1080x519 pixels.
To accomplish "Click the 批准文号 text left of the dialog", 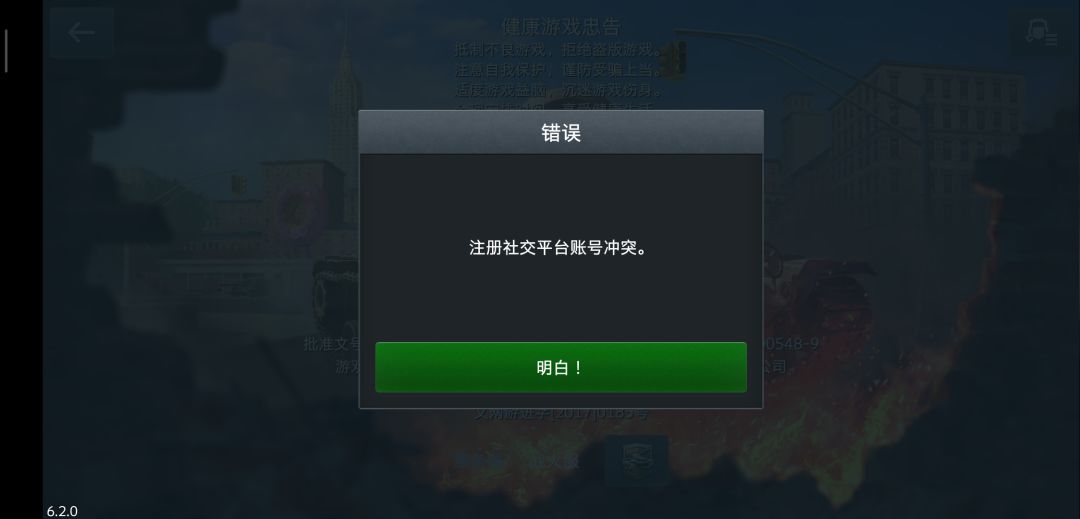I will tap(332, 343).
